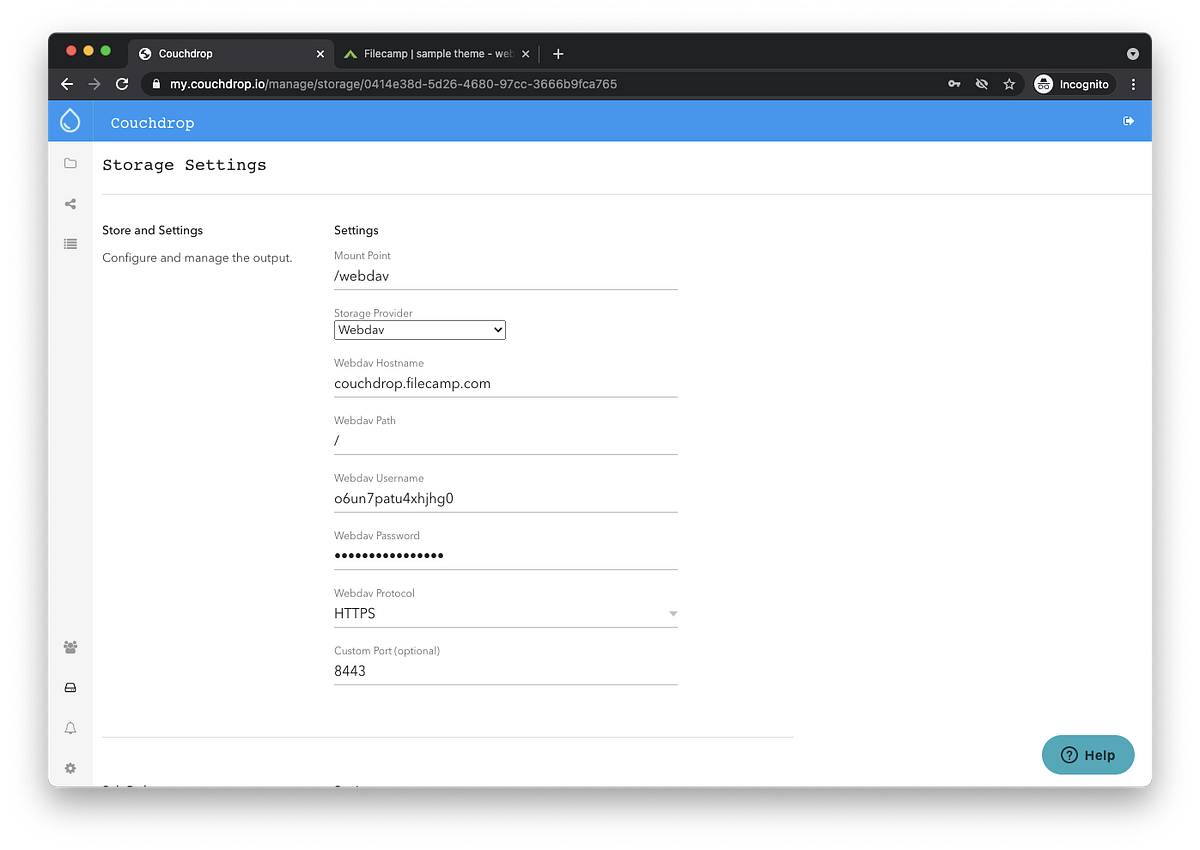The image size is (1200, 850).
Task: Reload the page
Action: pyautogui.click(x=122, y=84)
